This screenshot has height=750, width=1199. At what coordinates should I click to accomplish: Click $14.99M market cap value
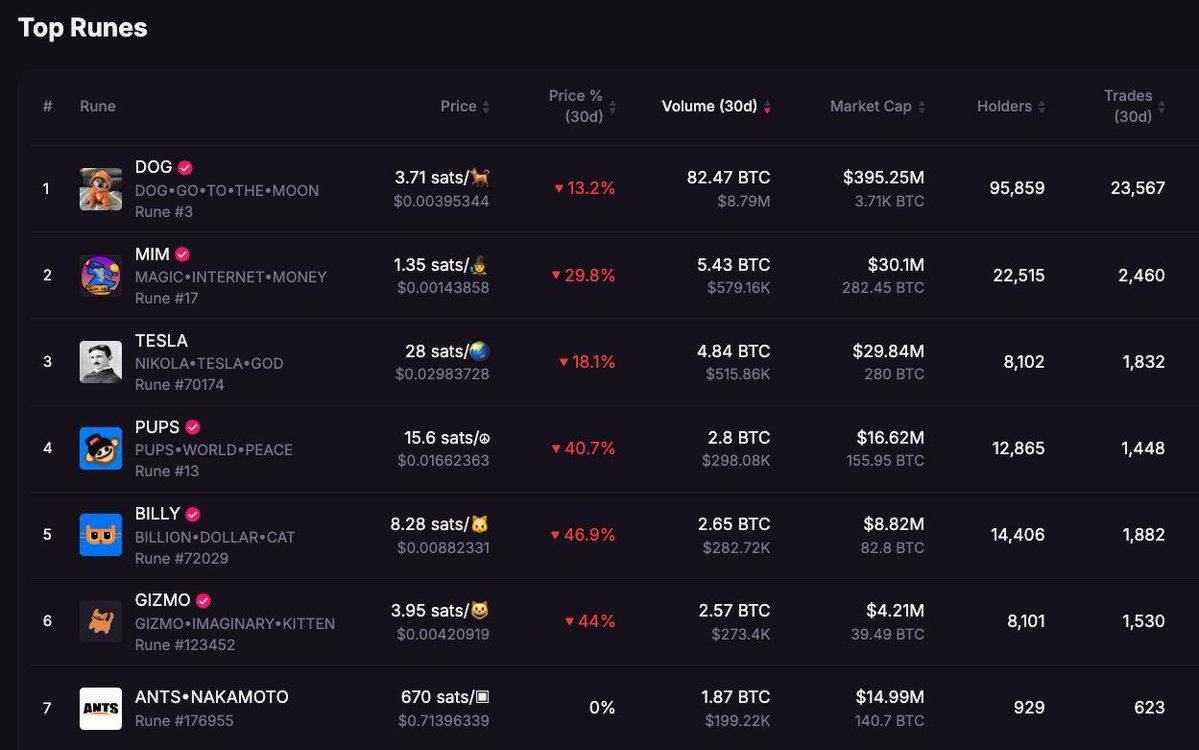(x=889, y=696)
